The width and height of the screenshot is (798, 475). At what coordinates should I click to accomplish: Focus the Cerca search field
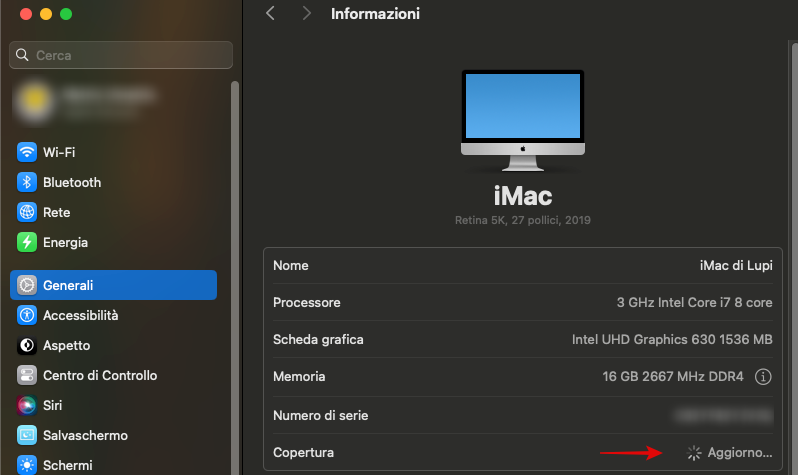(x=121, y=55)
